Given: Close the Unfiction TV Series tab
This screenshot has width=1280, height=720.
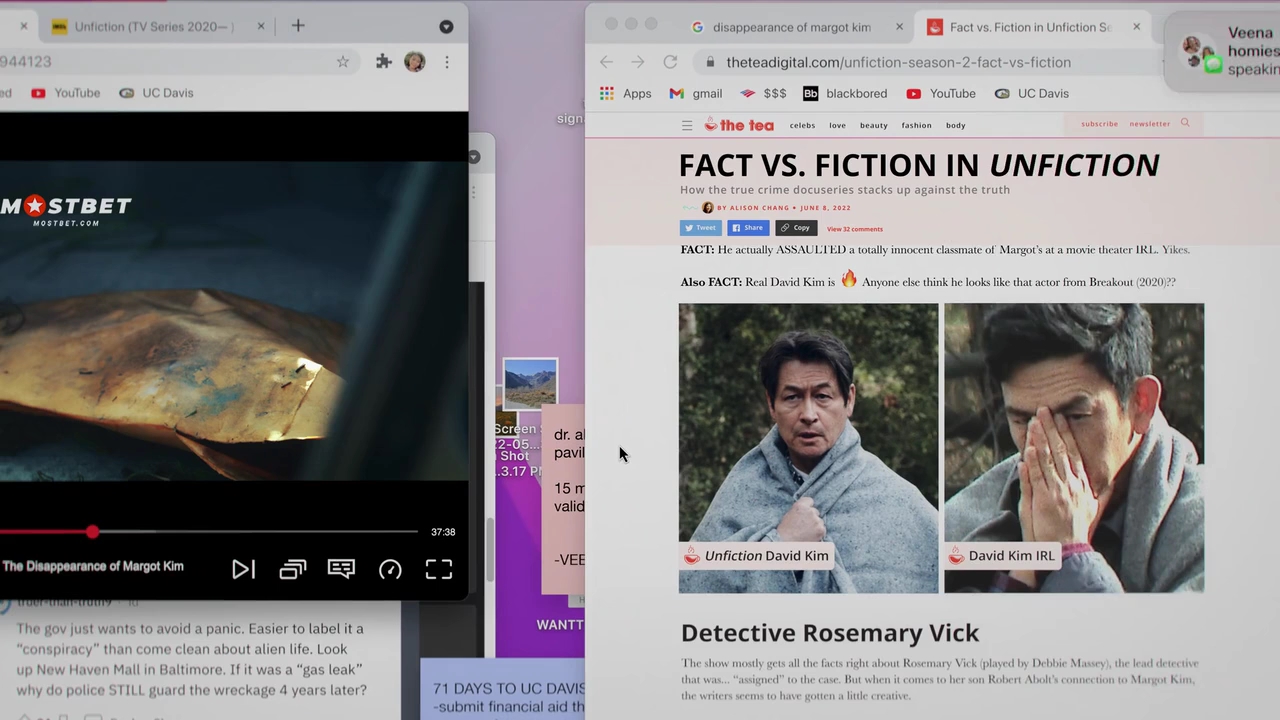Looking at the screenshot, I should point(261,26).
